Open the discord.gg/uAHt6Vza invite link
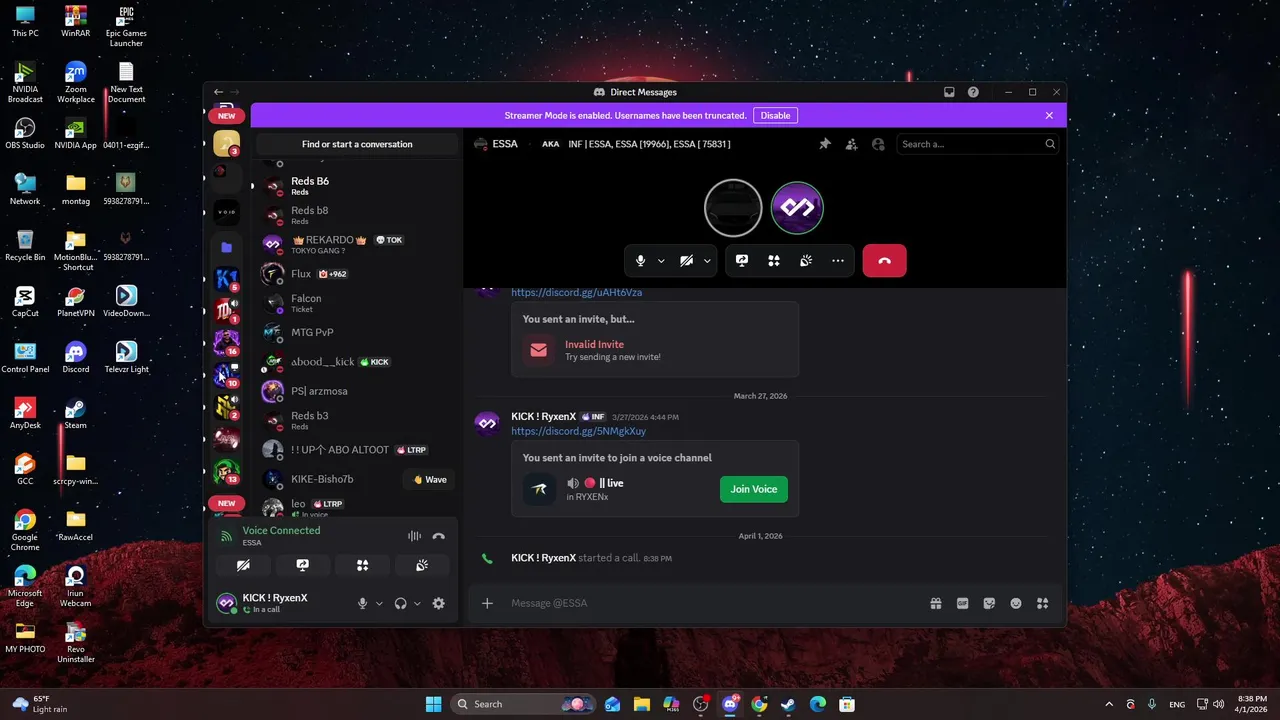The height and width of the screenshot is (720, 1280). point(576,292)
